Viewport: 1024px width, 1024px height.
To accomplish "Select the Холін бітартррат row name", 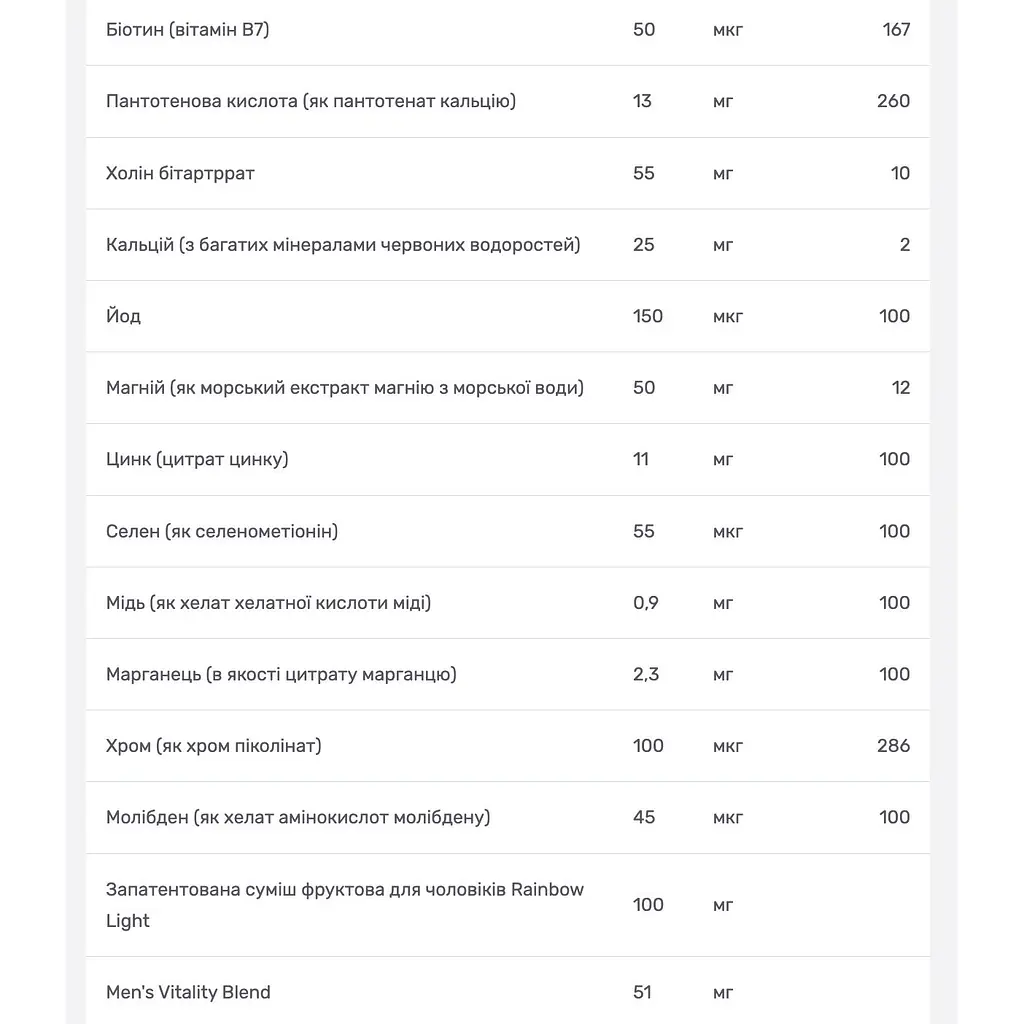I will [x=180, y=173].
